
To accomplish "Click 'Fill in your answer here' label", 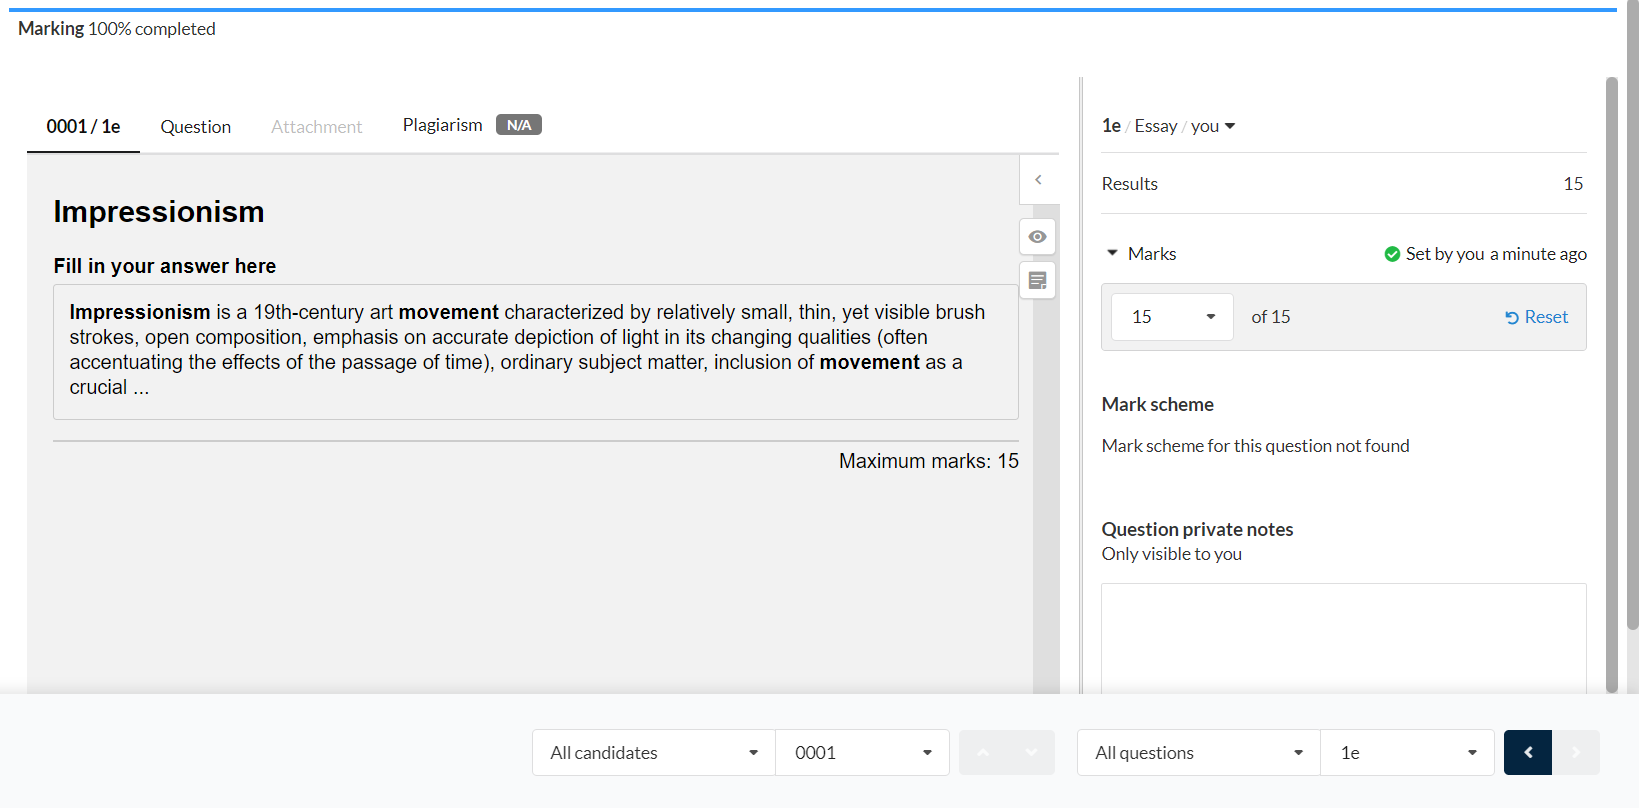I will click(x=165, y=266).
